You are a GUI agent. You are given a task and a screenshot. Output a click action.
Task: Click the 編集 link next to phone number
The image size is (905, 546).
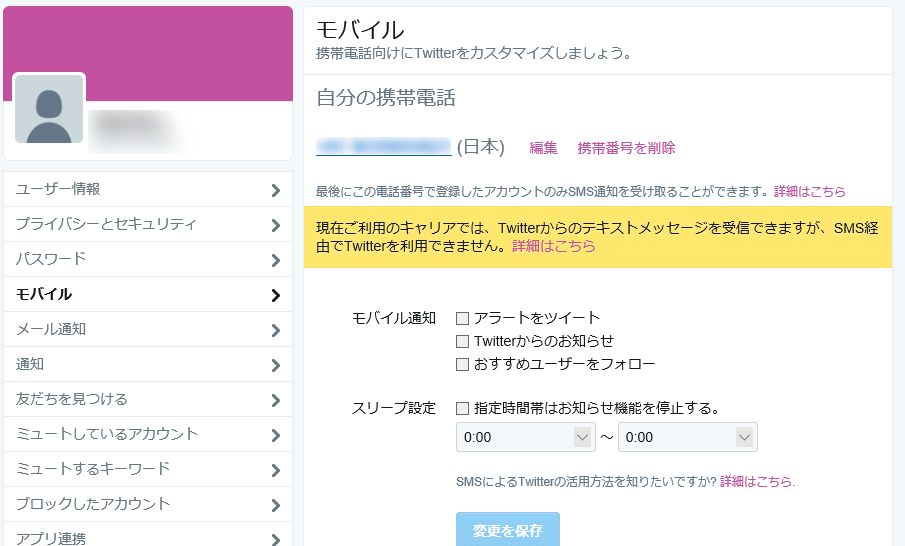pyautogui.click(x=543, y=148)
